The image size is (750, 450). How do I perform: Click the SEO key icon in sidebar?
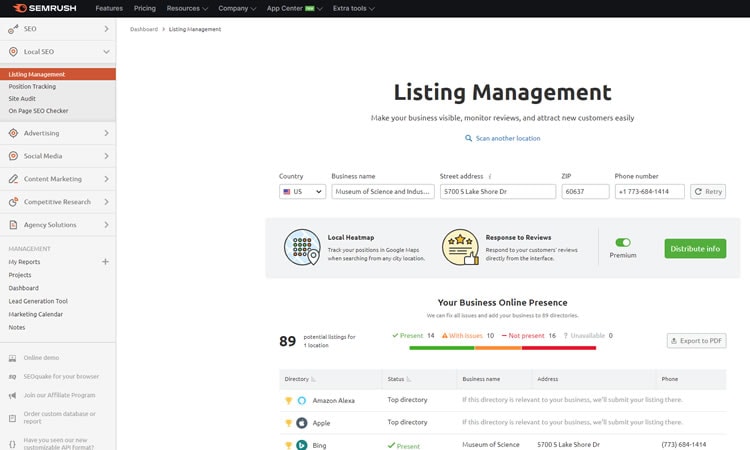click(x=13, y=29)
